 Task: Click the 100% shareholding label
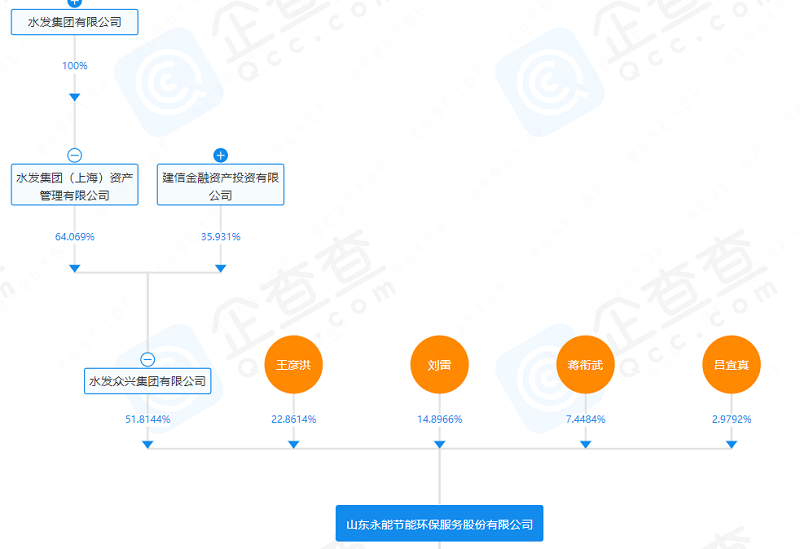(x=74, y=66)
